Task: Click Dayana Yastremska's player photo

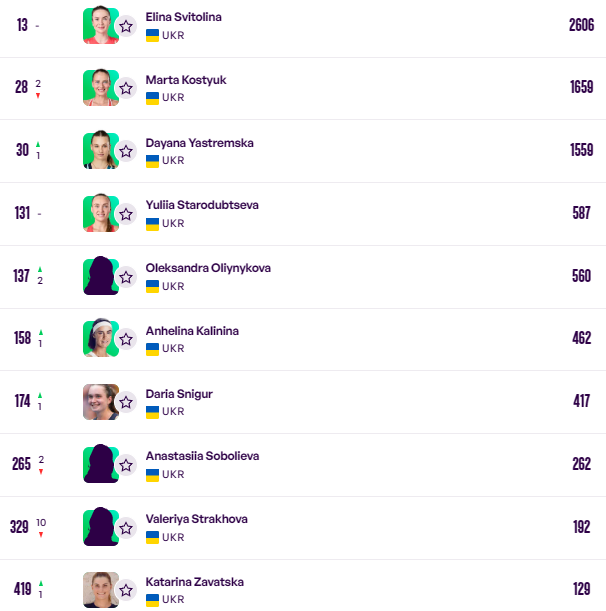Action: pyautogui.click(x=100, y=150)
